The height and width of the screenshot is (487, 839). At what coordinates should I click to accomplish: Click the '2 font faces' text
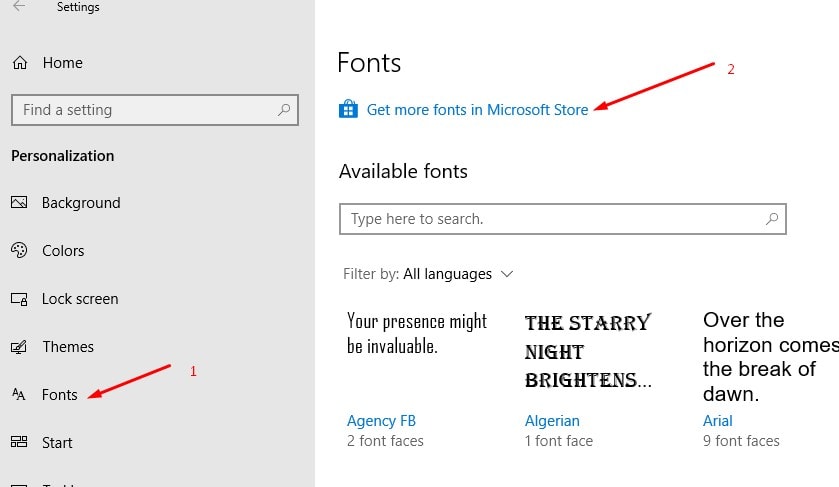click(x=385, y=441)
